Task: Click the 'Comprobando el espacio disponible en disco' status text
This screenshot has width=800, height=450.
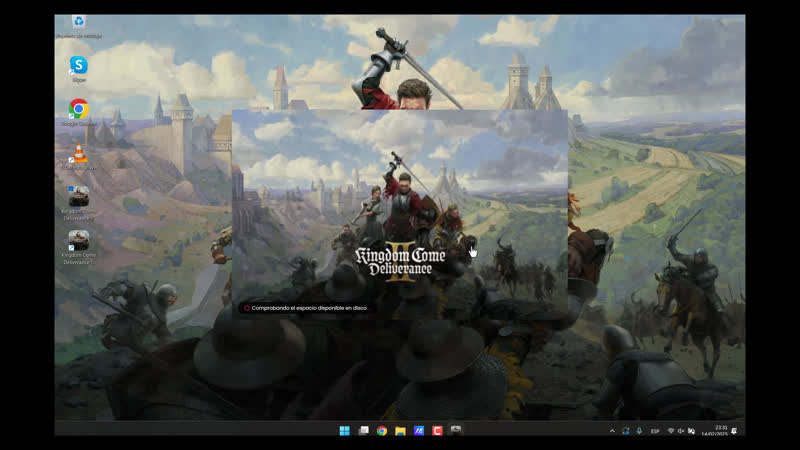Action: coord(309,308)
